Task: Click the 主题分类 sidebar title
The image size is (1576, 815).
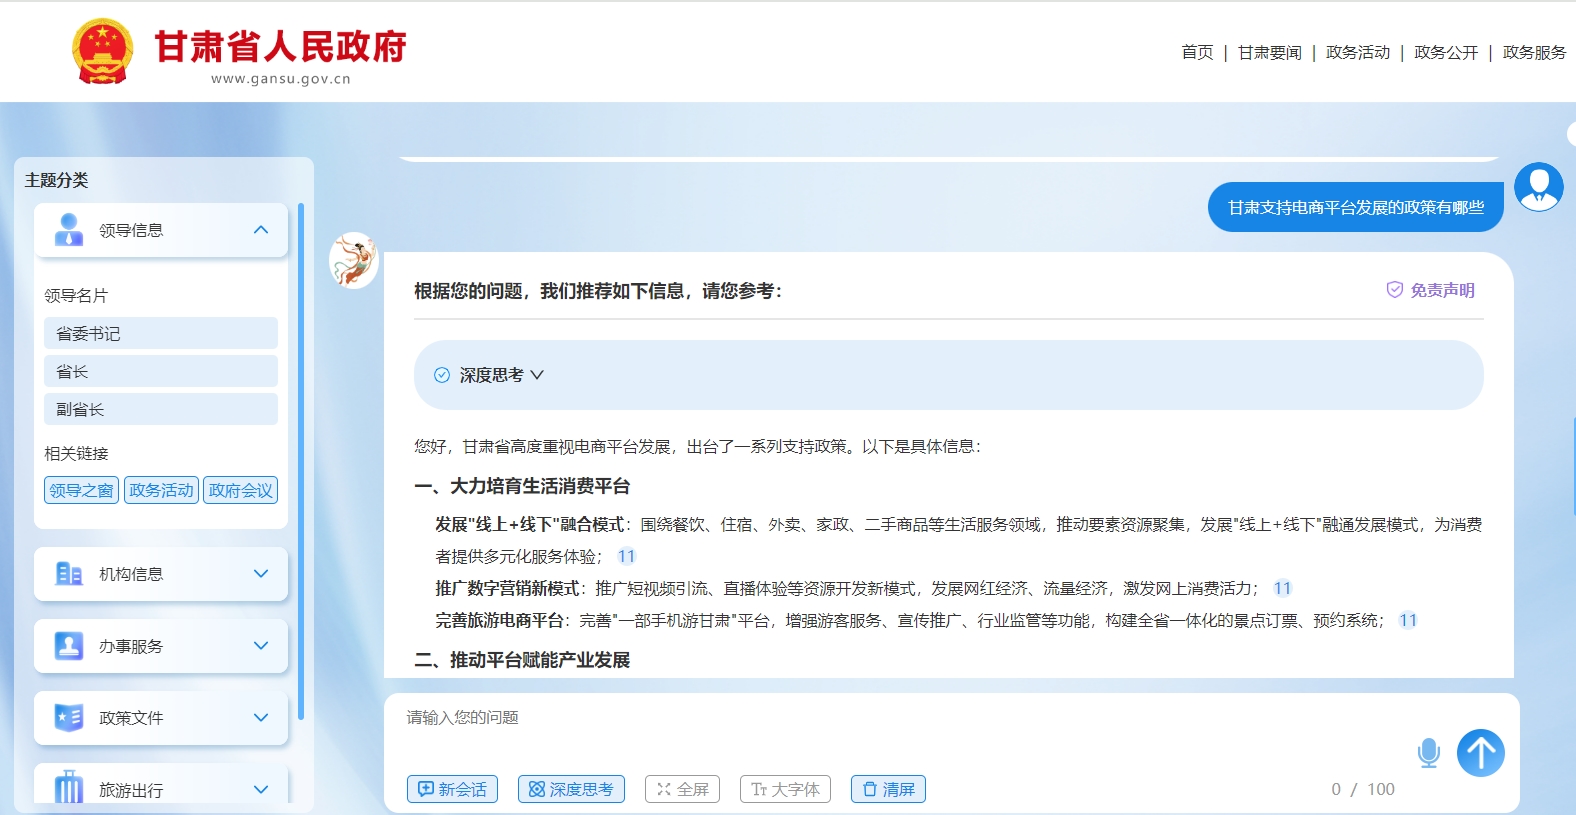Action: click(x=57, y=180)
